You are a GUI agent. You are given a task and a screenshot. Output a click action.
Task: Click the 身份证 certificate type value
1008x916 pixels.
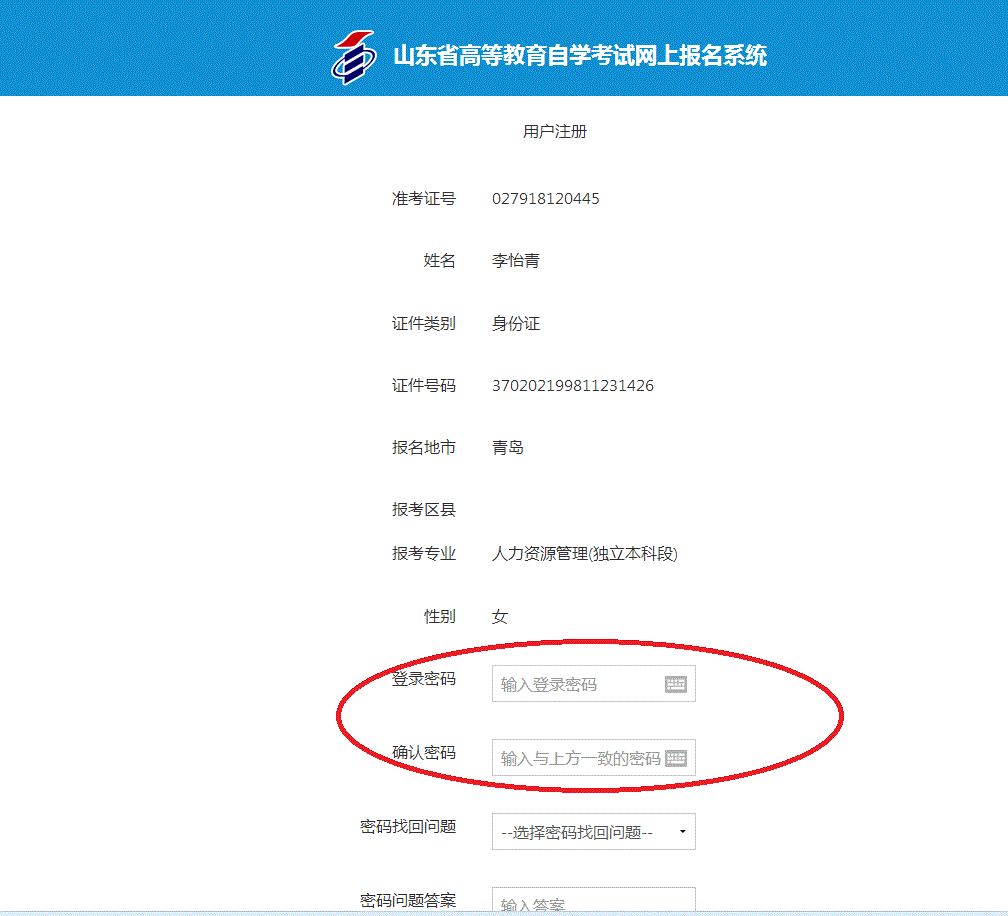click(515, 324)
